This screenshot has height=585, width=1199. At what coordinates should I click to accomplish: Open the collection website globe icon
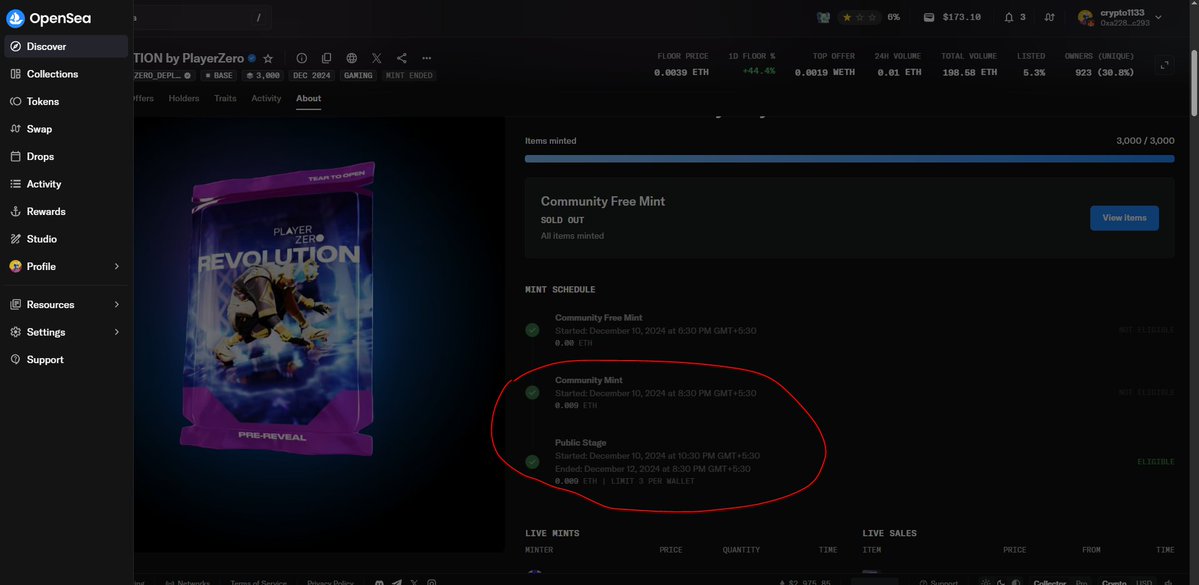pyautogui.click(x=352, y=58)
